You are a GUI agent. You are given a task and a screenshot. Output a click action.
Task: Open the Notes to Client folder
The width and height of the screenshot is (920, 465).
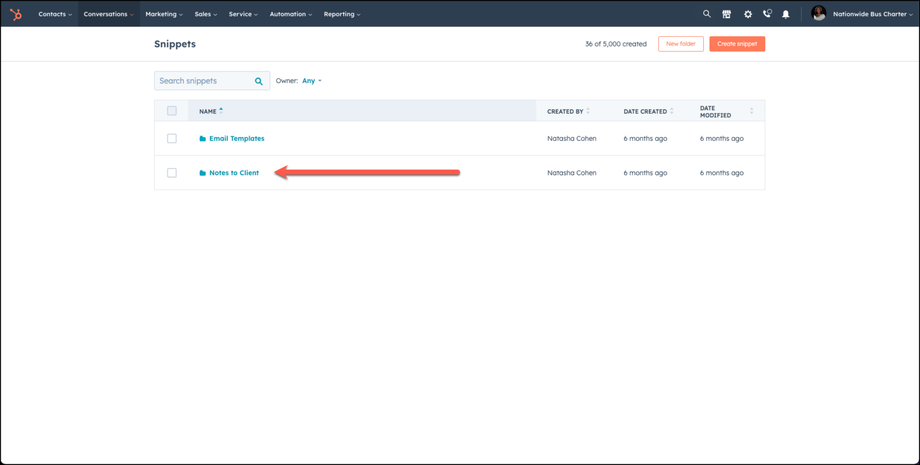pyautogui.click(x=234, y=173)
